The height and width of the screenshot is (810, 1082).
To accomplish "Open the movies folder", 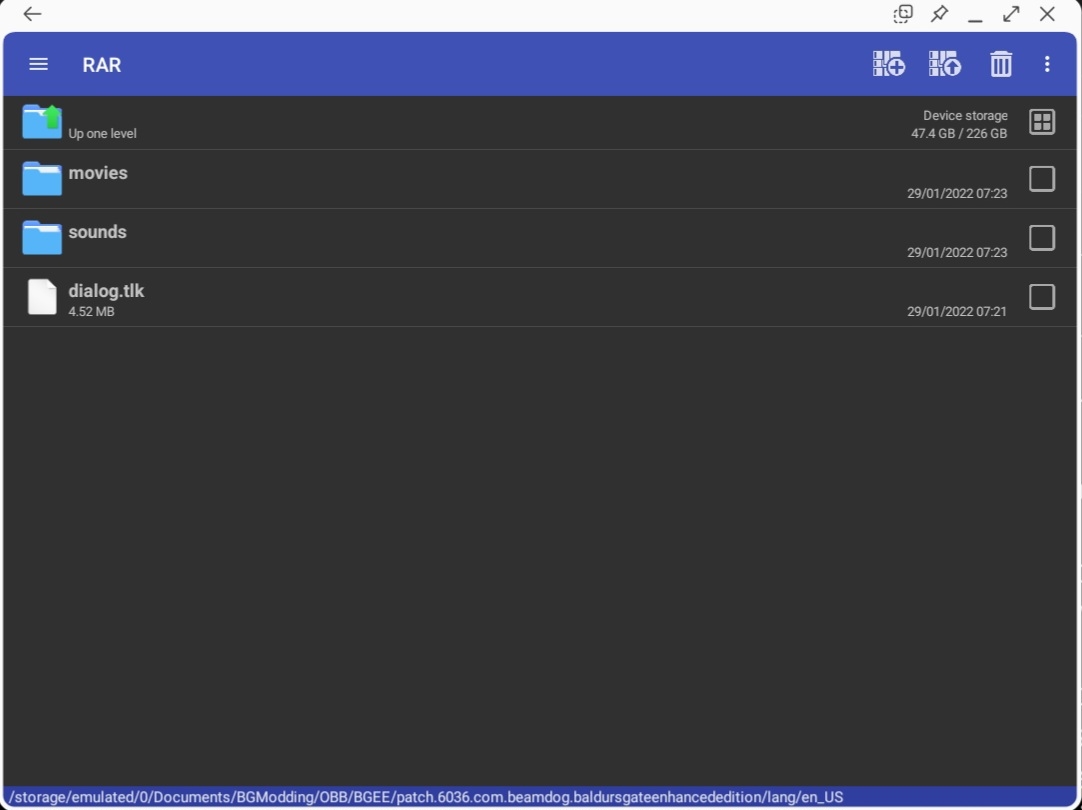I will pyautogui.click(x=98, y=173).
